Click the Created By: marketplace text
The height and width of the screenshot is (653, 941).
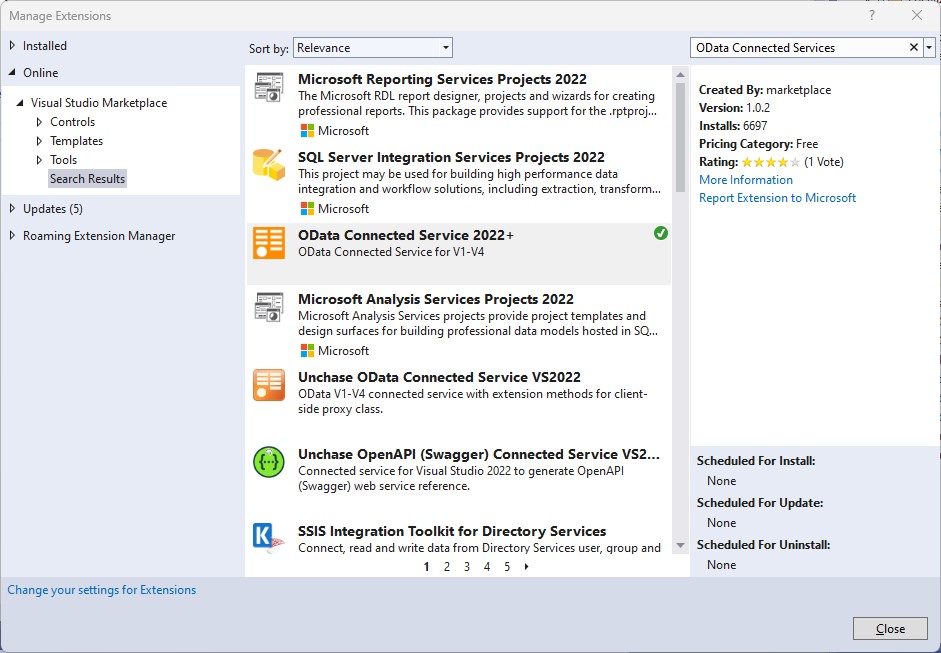765,90
